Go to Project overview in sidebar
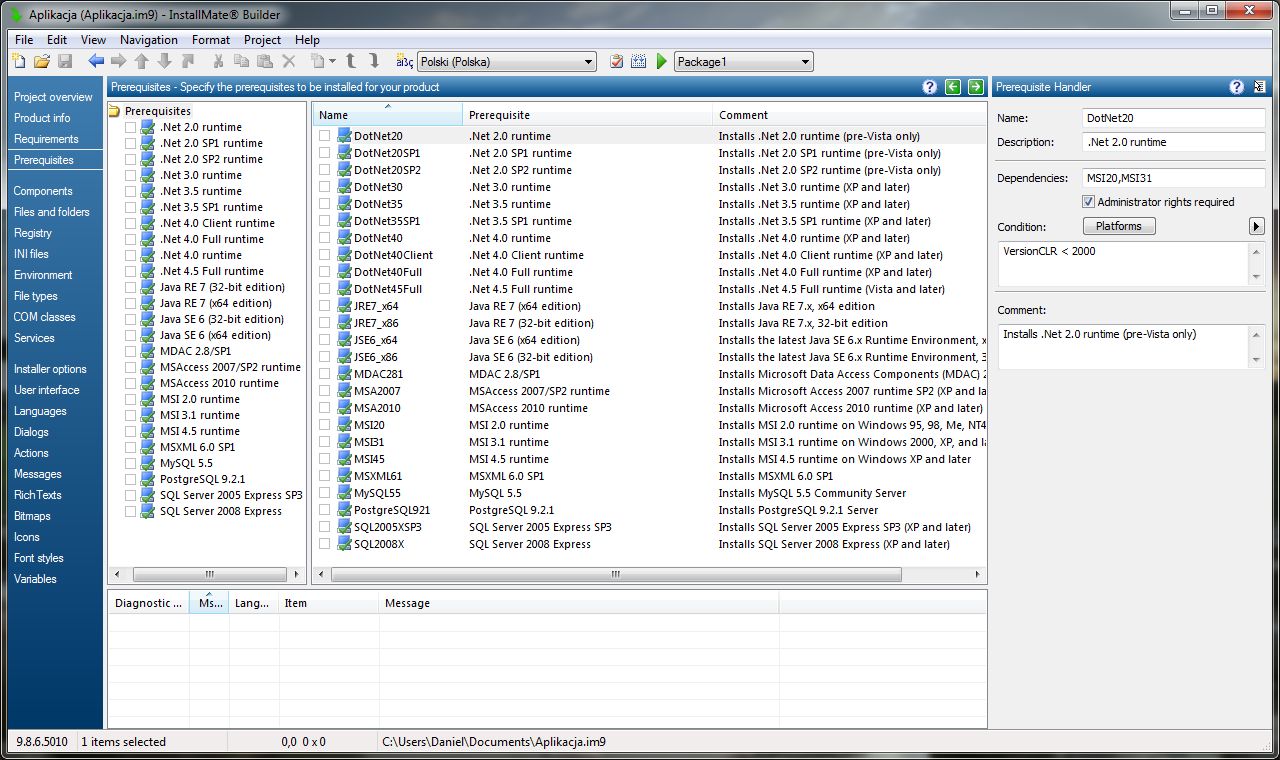Viewport: 1280px width, 760px height. (53, 97)
